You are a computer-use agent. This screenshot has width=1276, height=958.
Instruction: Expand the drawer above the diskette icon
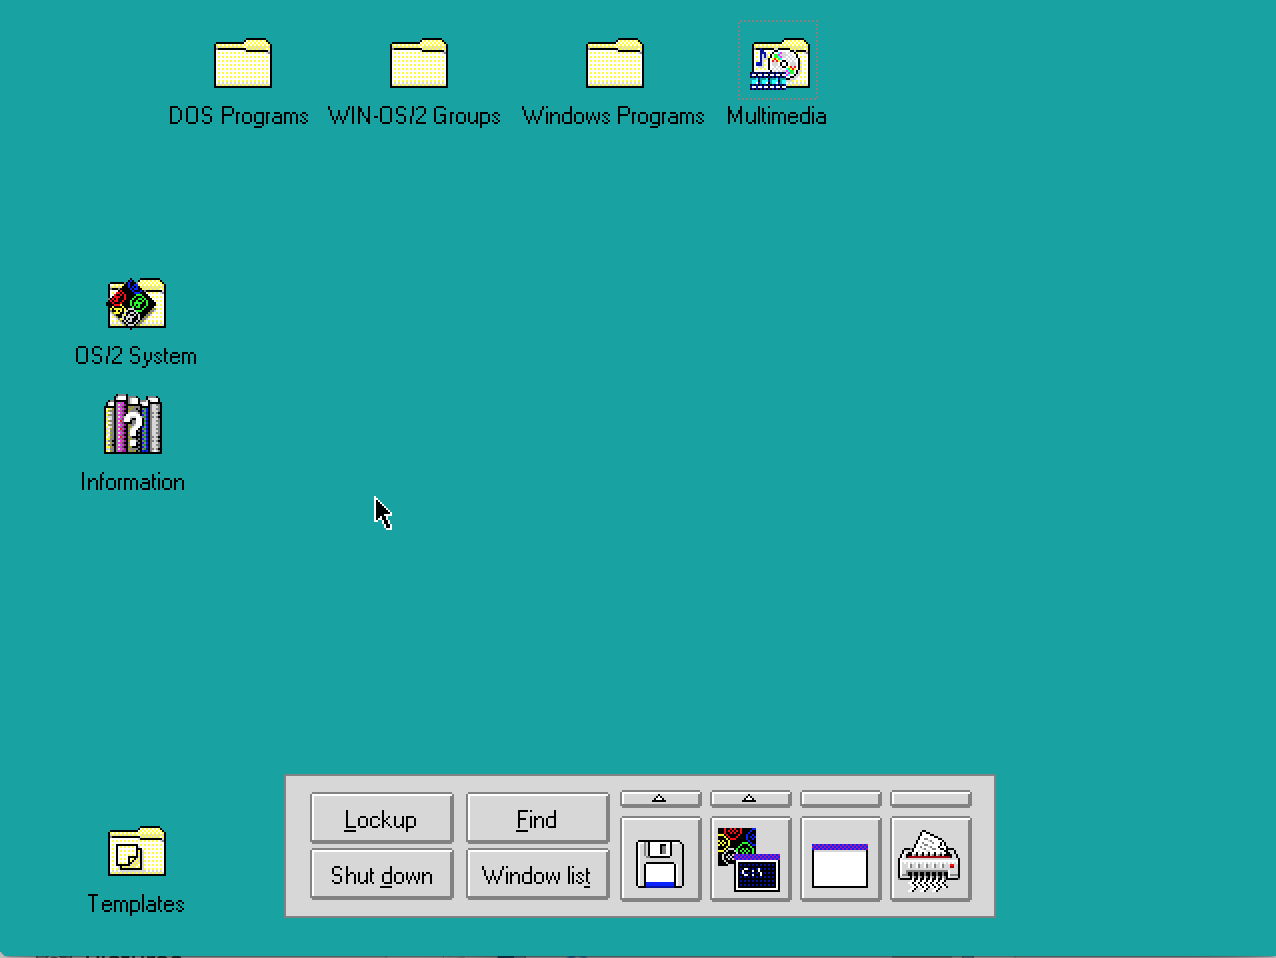[x=660, y=799]
